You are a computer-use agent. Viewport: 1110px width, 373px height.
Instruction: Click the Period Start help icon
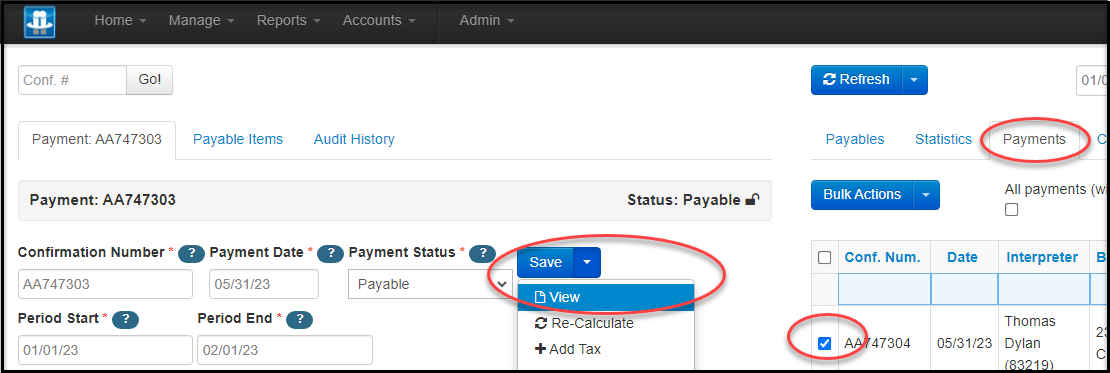[x=125, y=319]
